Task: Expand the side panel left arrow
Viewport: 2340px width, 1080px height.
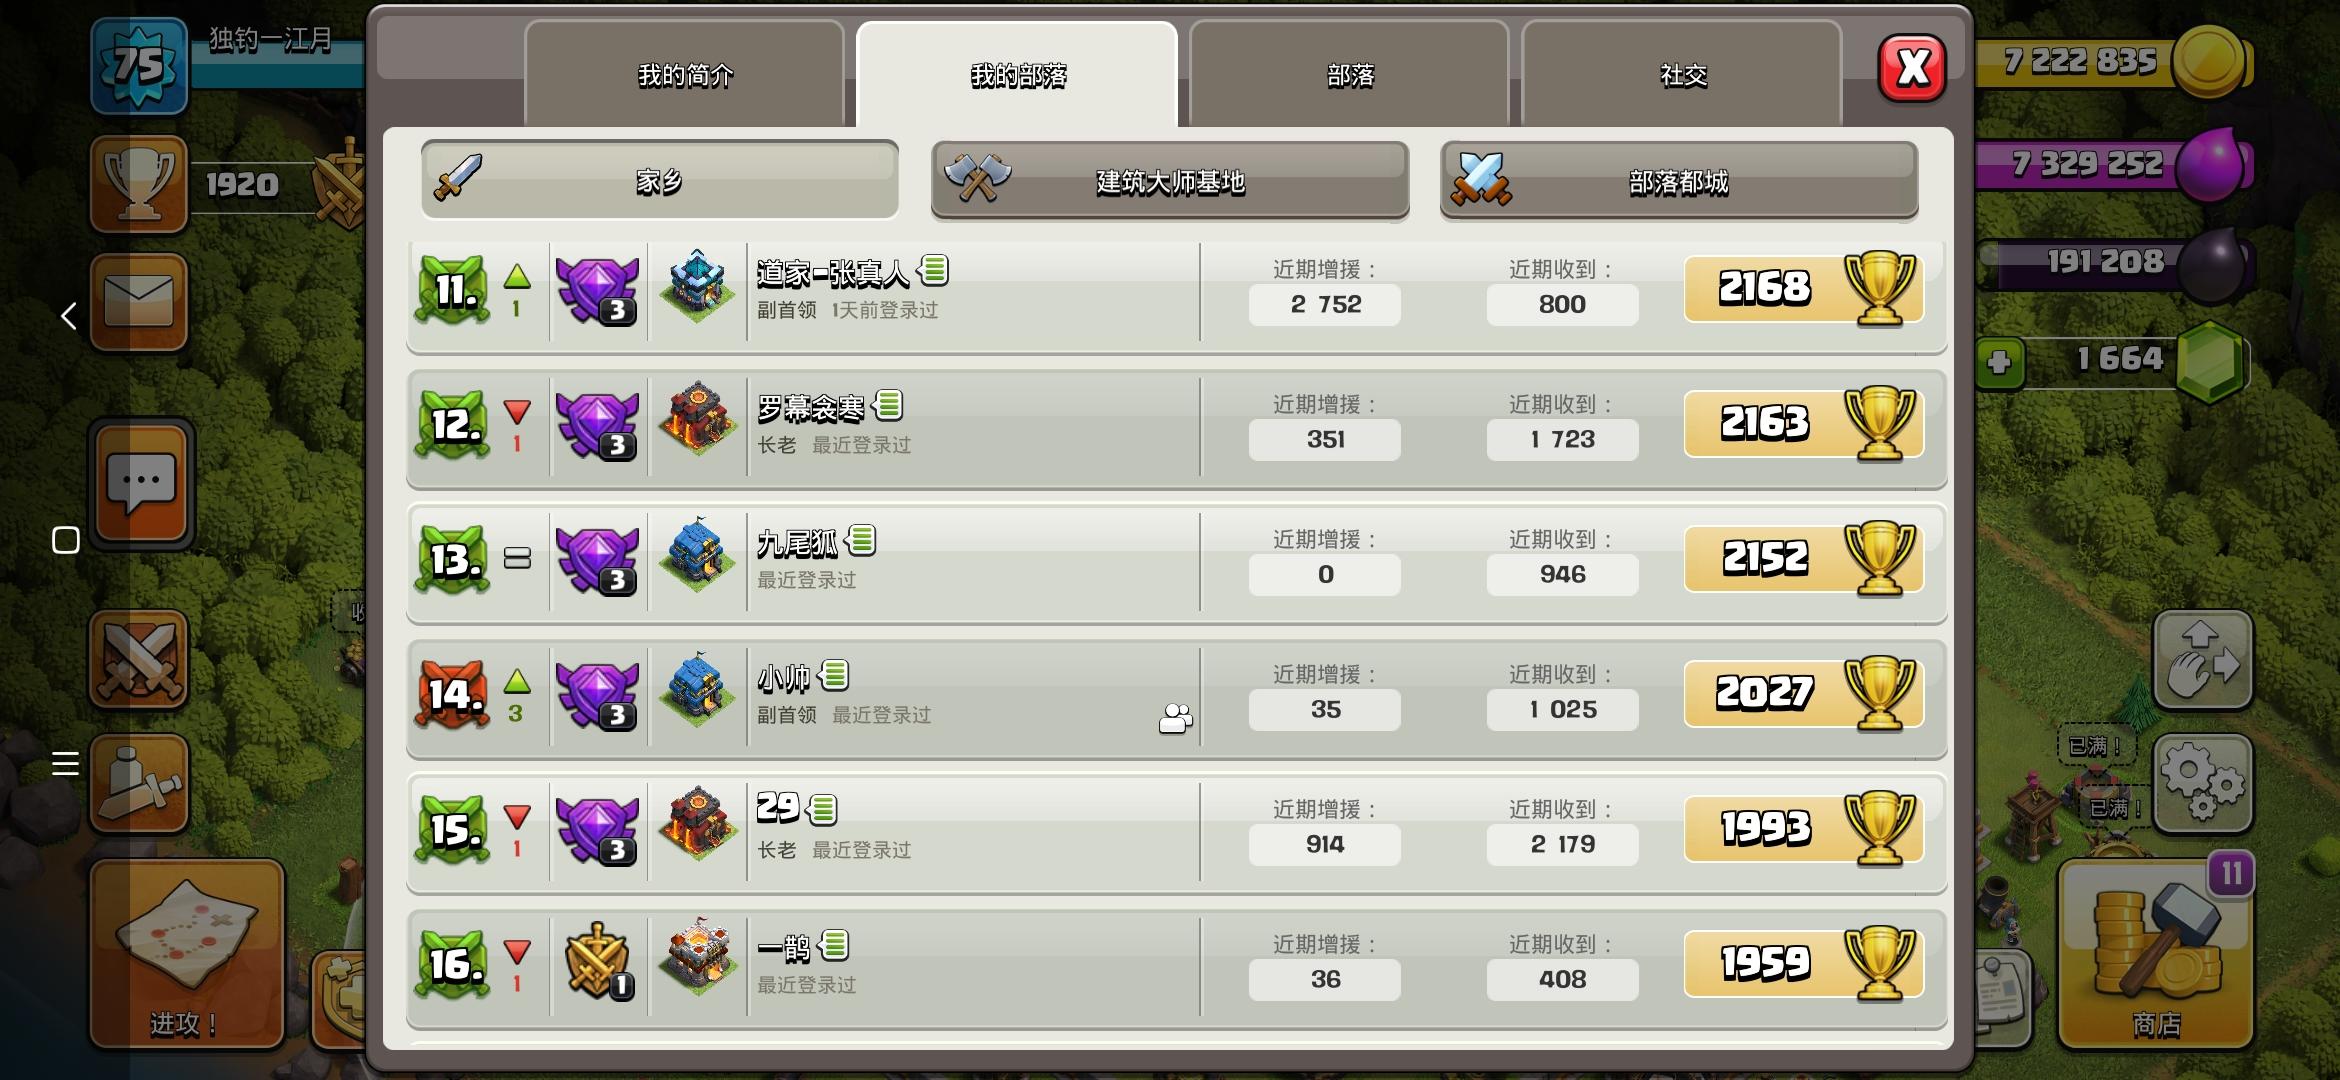Action: click(68, 316)
